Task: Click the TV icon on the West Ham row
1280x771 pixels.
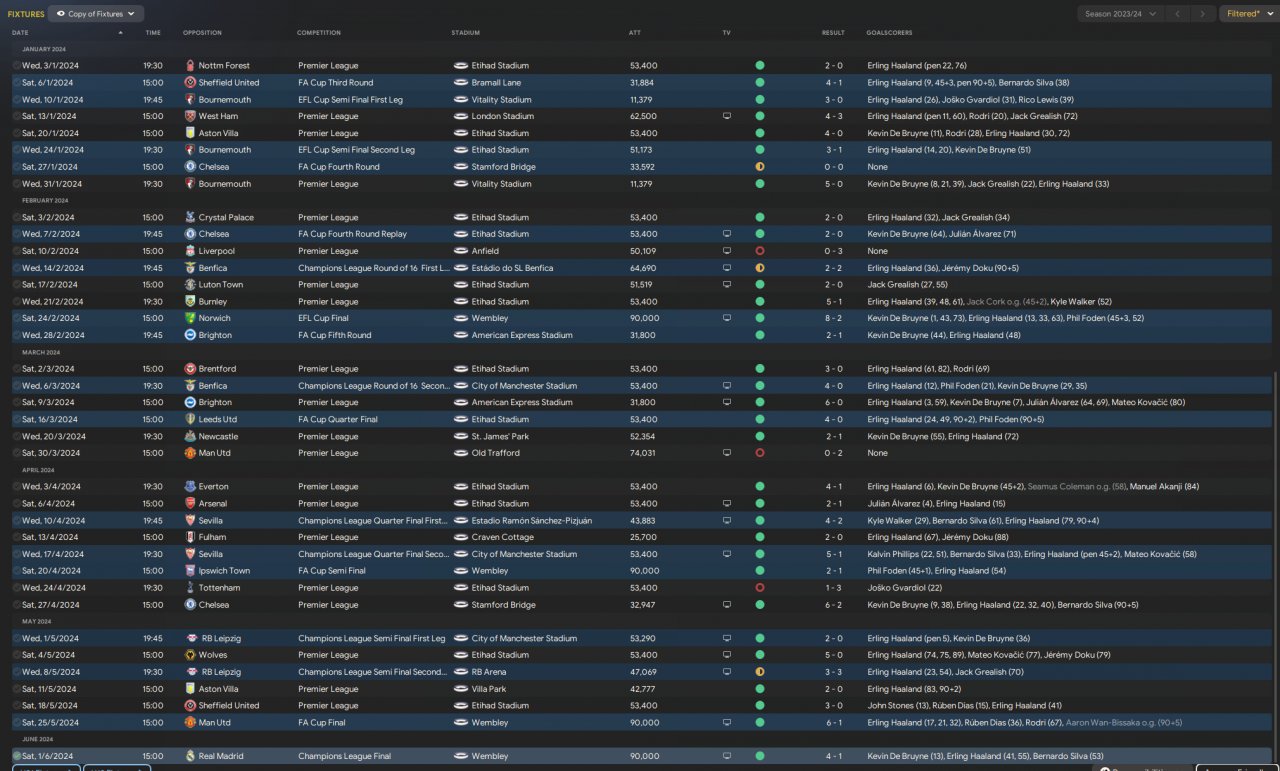Action: tap(727, 116)
